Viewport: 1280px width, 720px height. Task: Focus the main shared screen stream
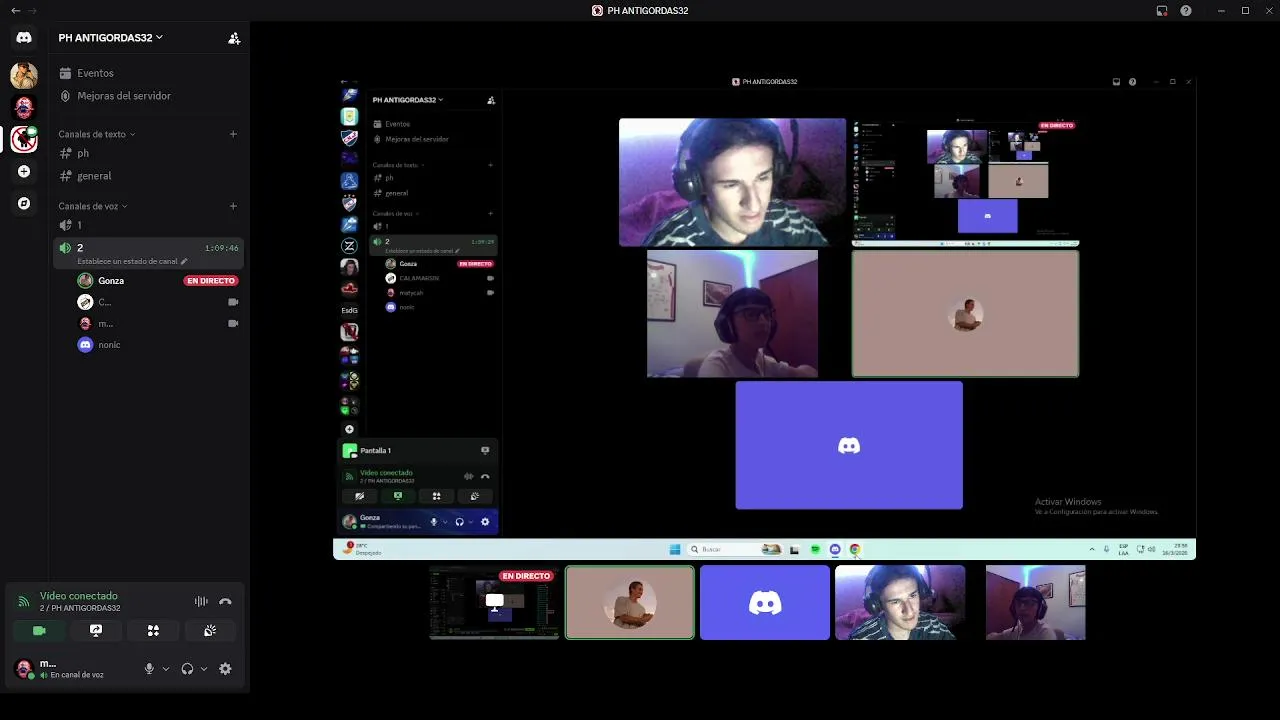point(764,317)
